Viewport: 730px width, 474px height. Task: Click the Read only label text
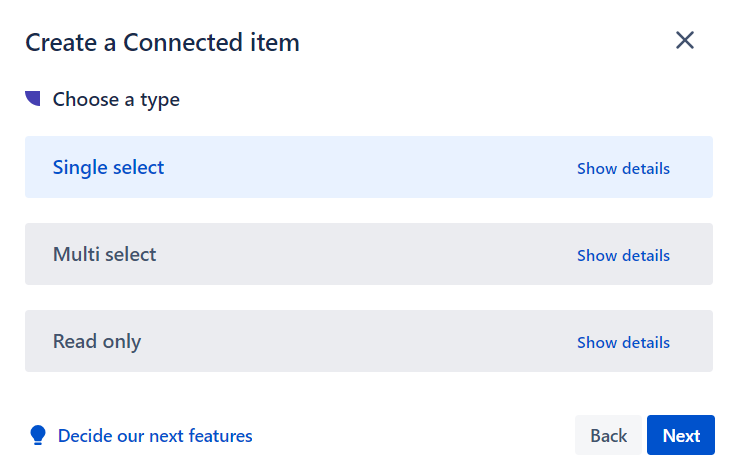[97, 341]
